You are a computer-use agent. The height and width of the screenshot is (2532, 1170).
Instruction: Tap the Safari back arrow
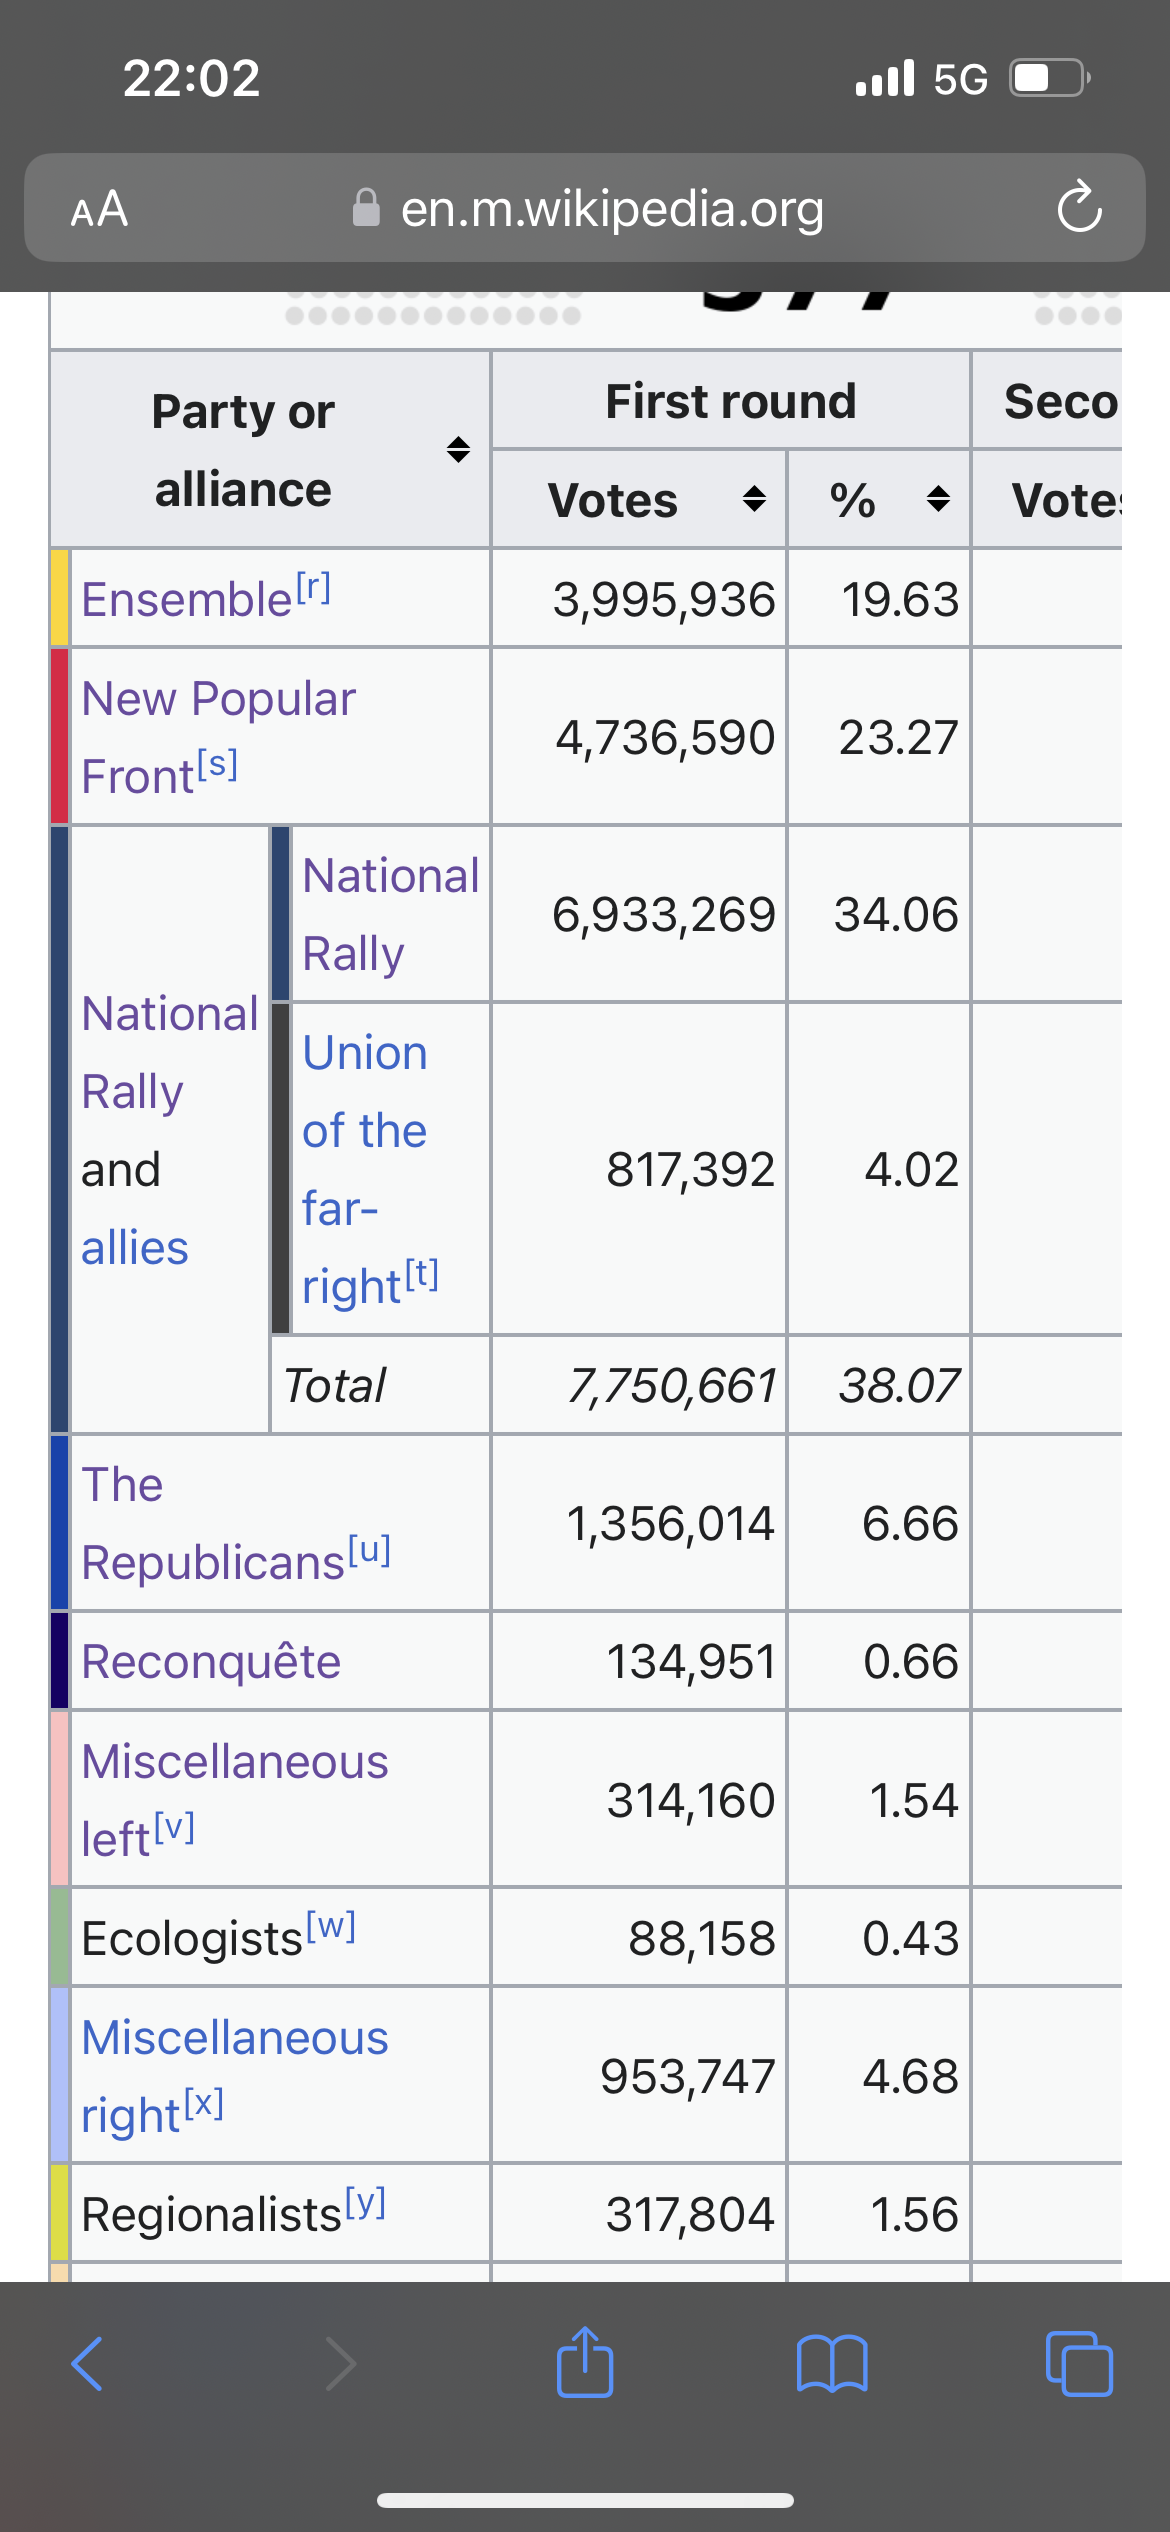point(88,2364)
